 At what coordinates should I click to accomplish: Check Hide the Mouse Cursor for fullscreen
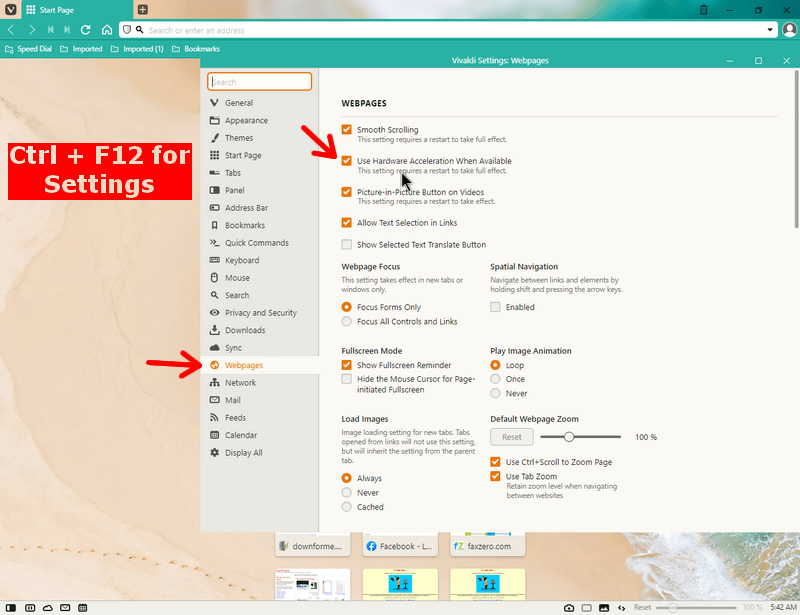click(x=346, y=379)
